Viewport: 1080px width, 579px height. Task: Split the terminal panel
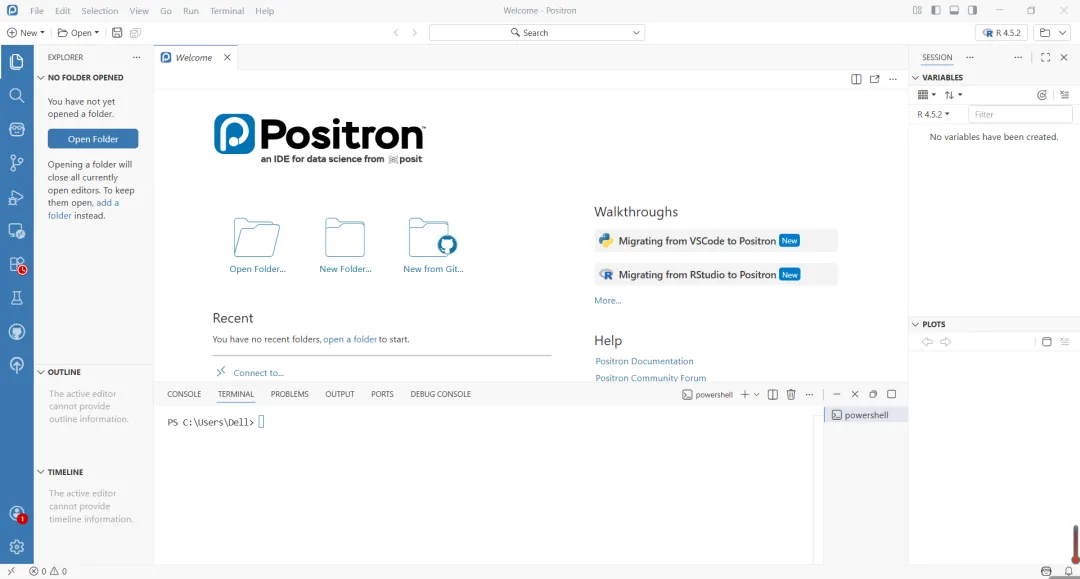pos(773,394)
